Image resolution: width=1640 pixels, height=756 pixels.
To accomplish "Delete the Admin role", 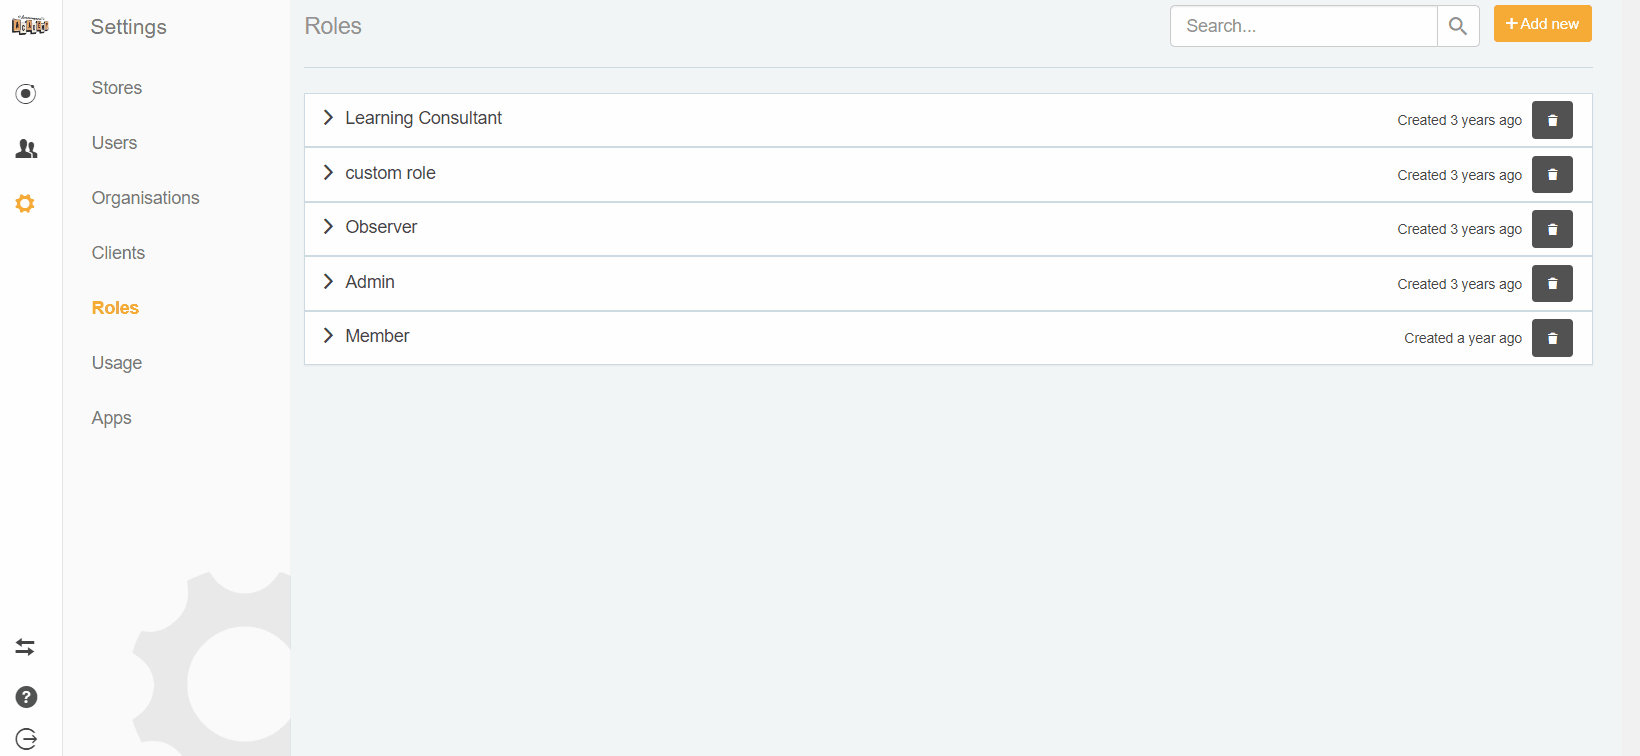I will [1552, 284].
